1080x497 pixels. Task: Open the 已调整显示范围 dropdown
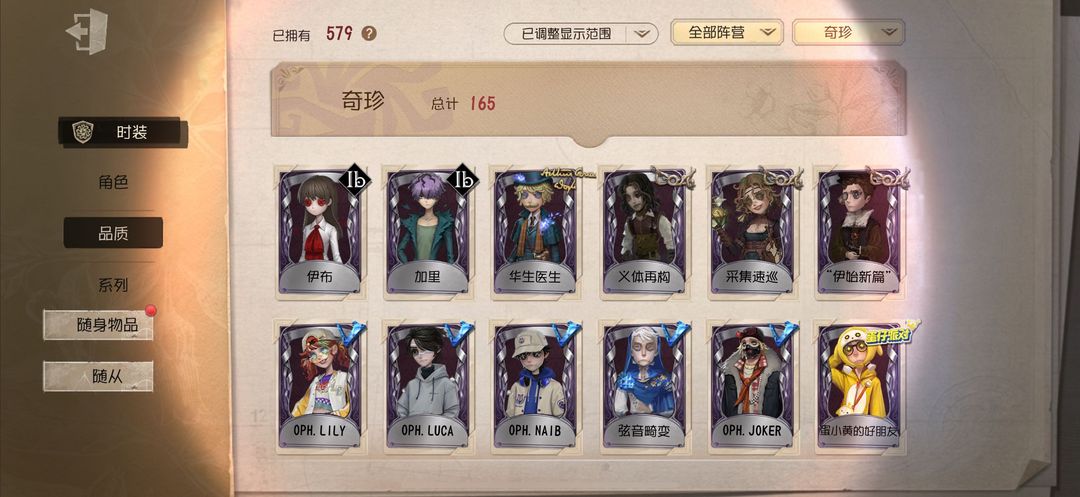click(580, 33)
